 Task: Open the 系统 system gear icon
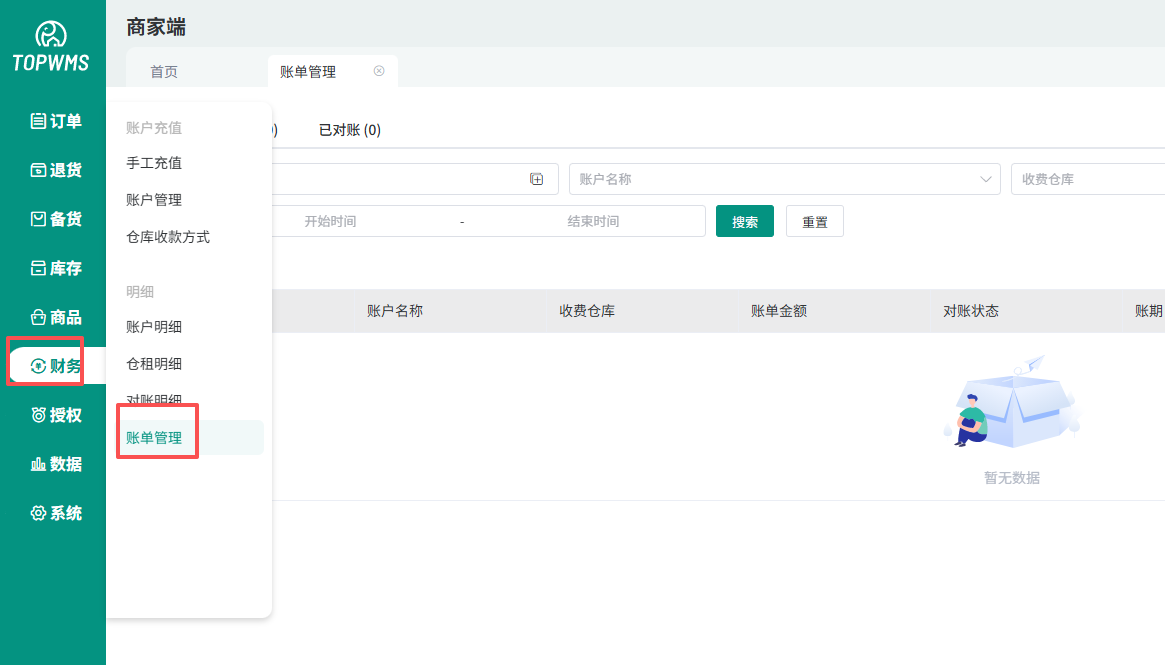(x=38, y=513)
